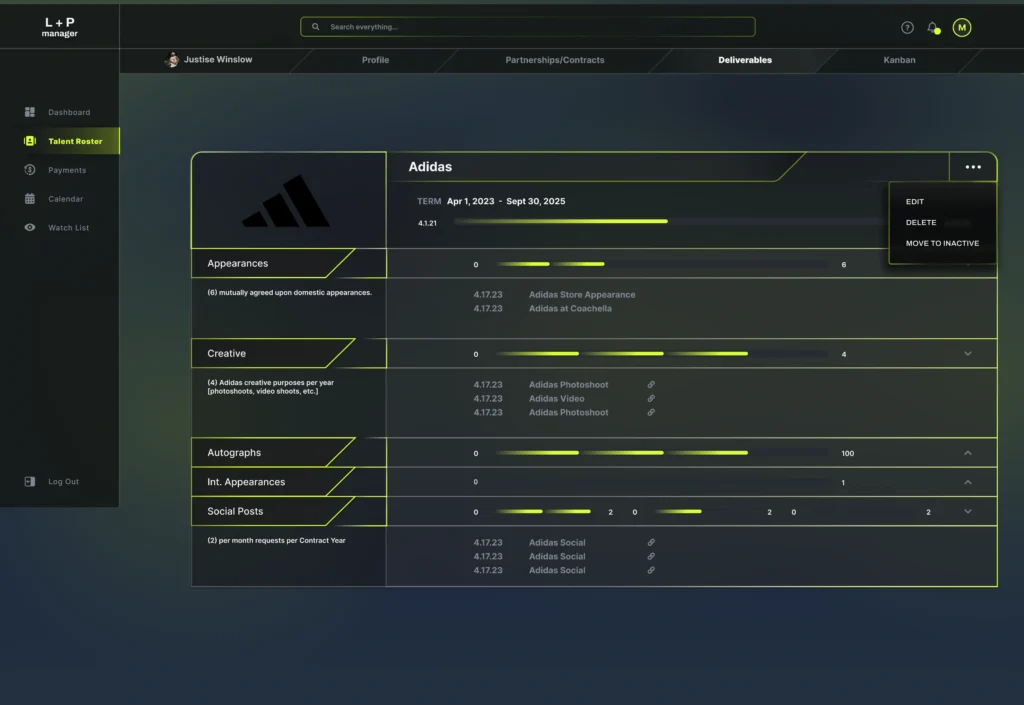Open the Dashboard icon in sidebar

tap(29, 112)
